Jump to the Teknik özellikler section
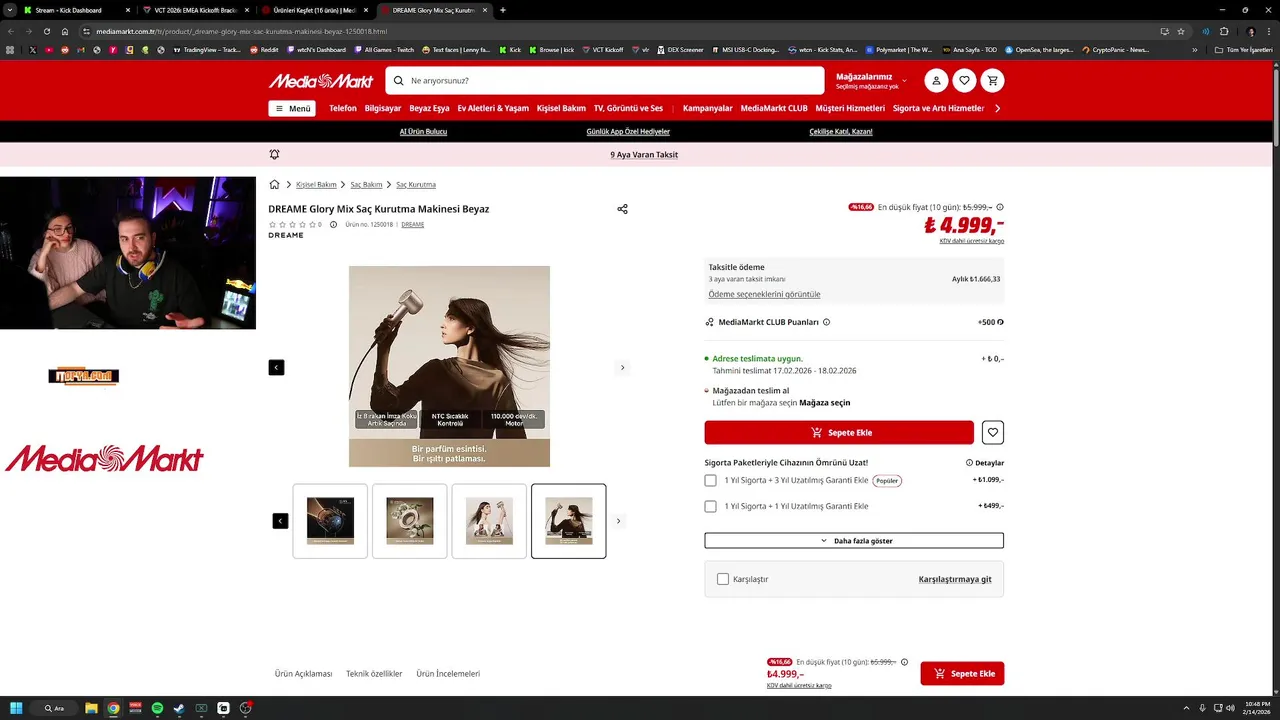Screen dimensions: 1280x720 pyautogui.click(x=374, y=674)
